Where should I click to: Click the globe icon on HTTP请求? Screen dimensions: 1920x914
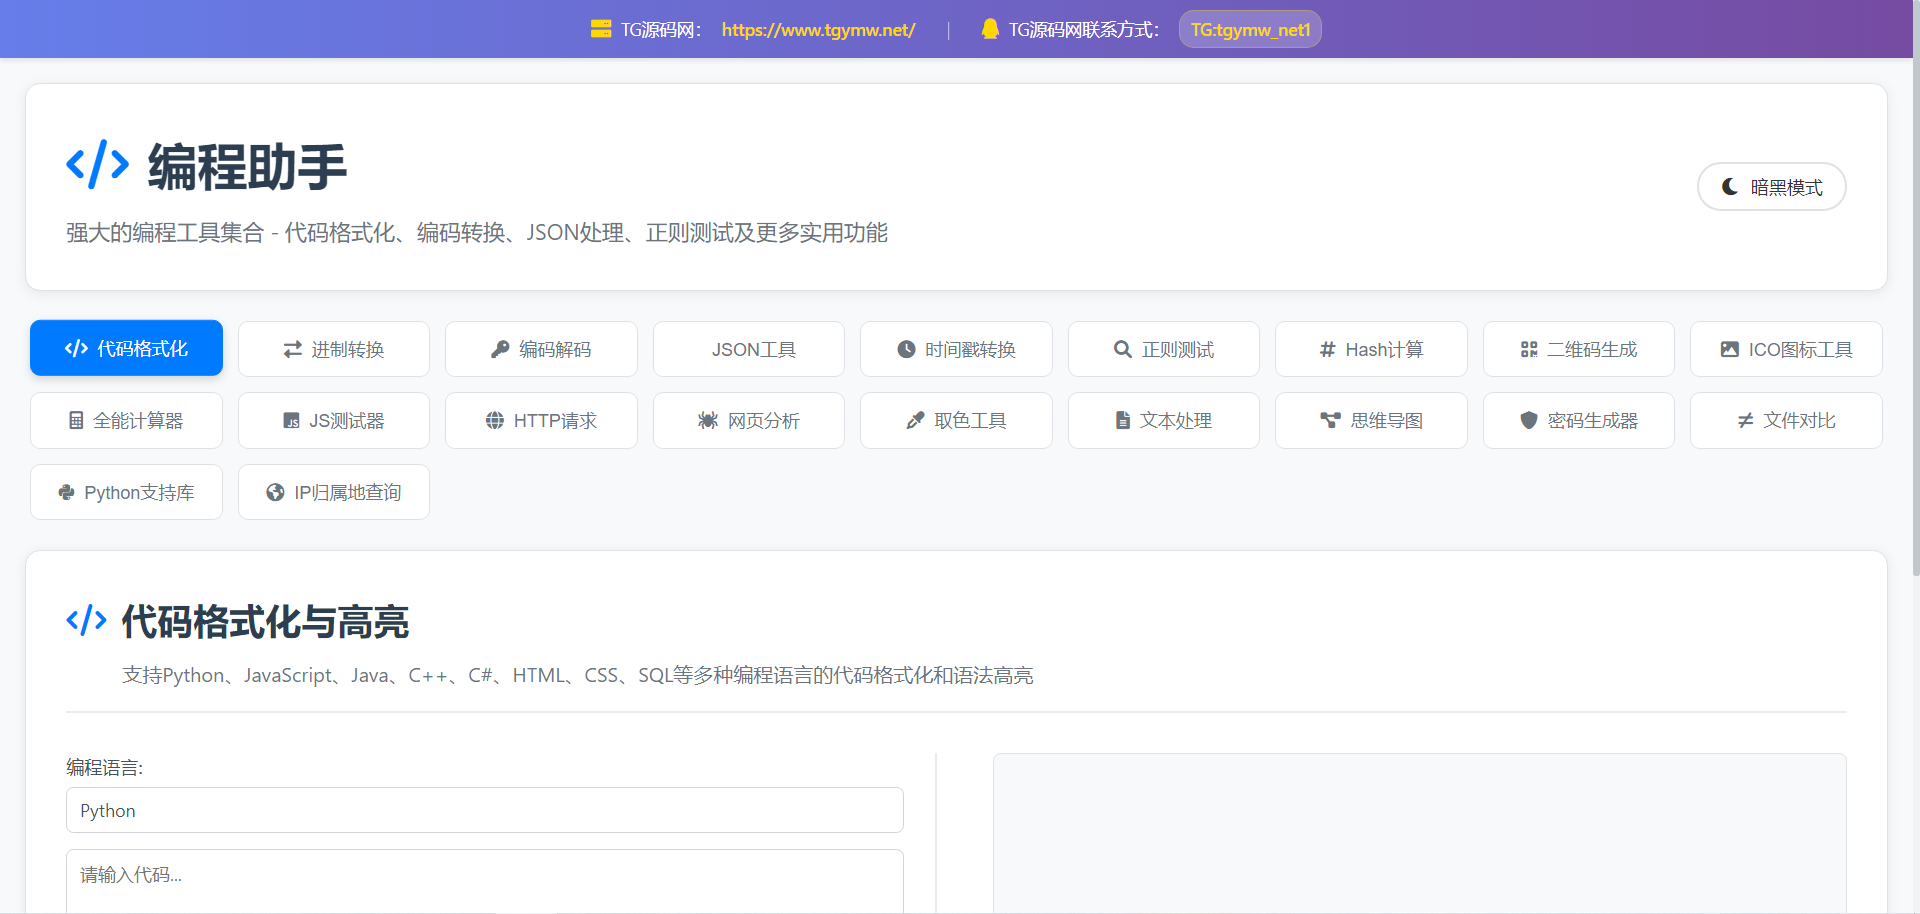pos(494,421)
